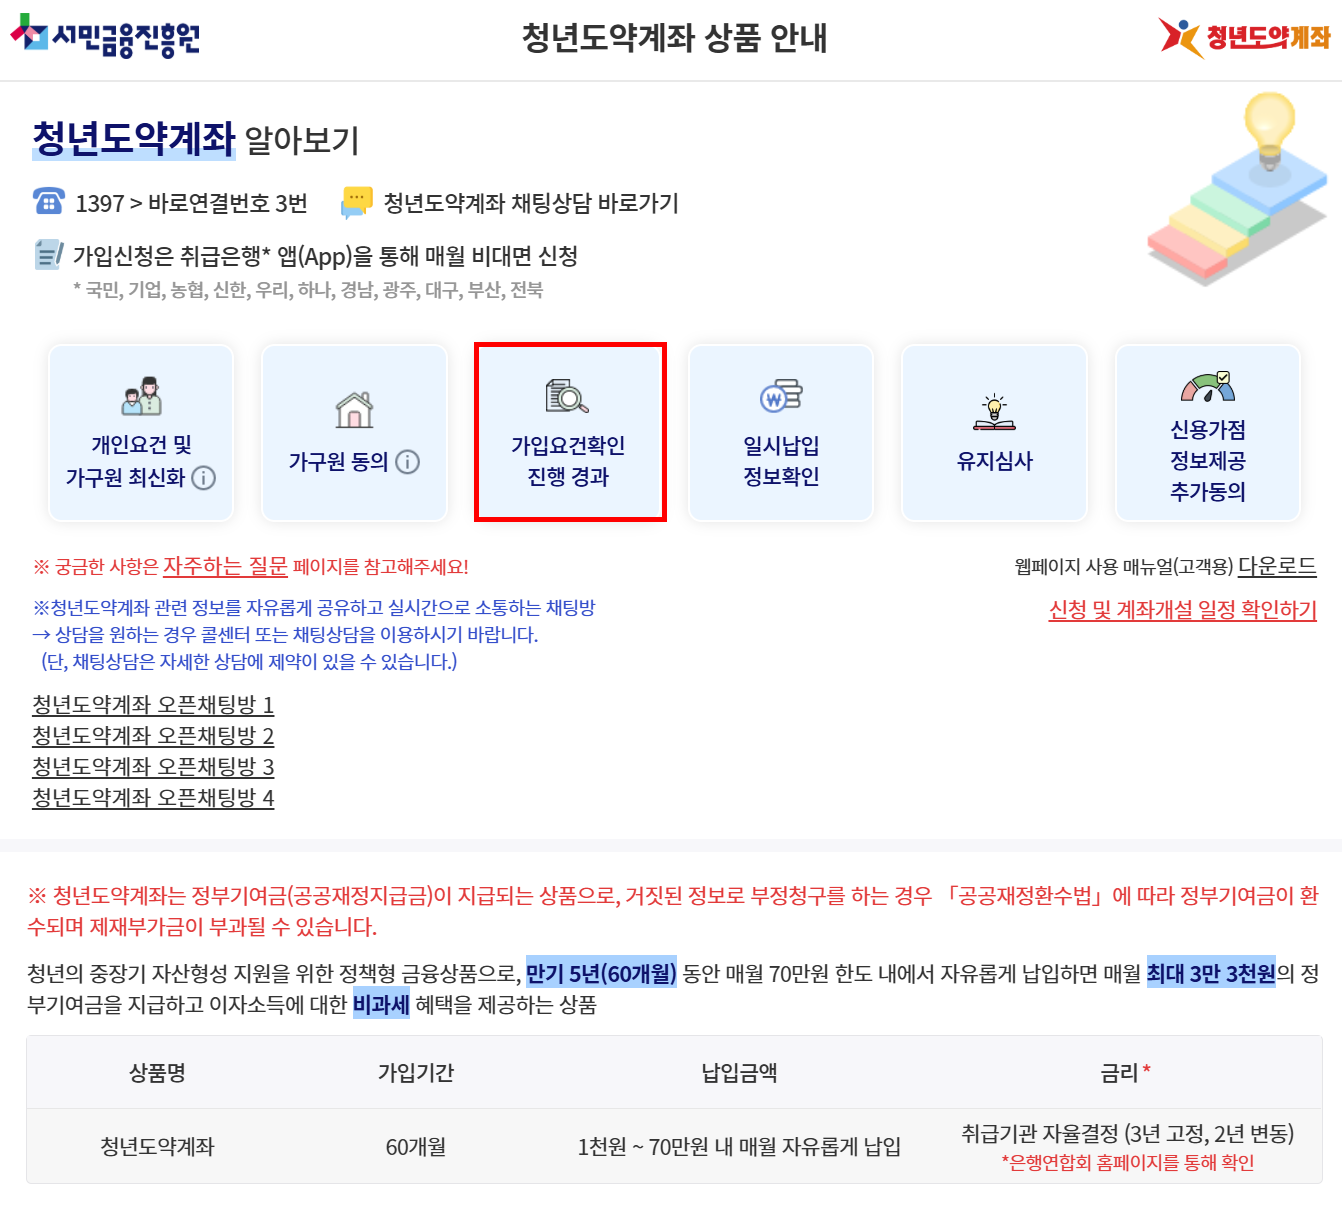Click the house icon in 가구원 동의 card
1342x1219 pixels.
[355, 410]
